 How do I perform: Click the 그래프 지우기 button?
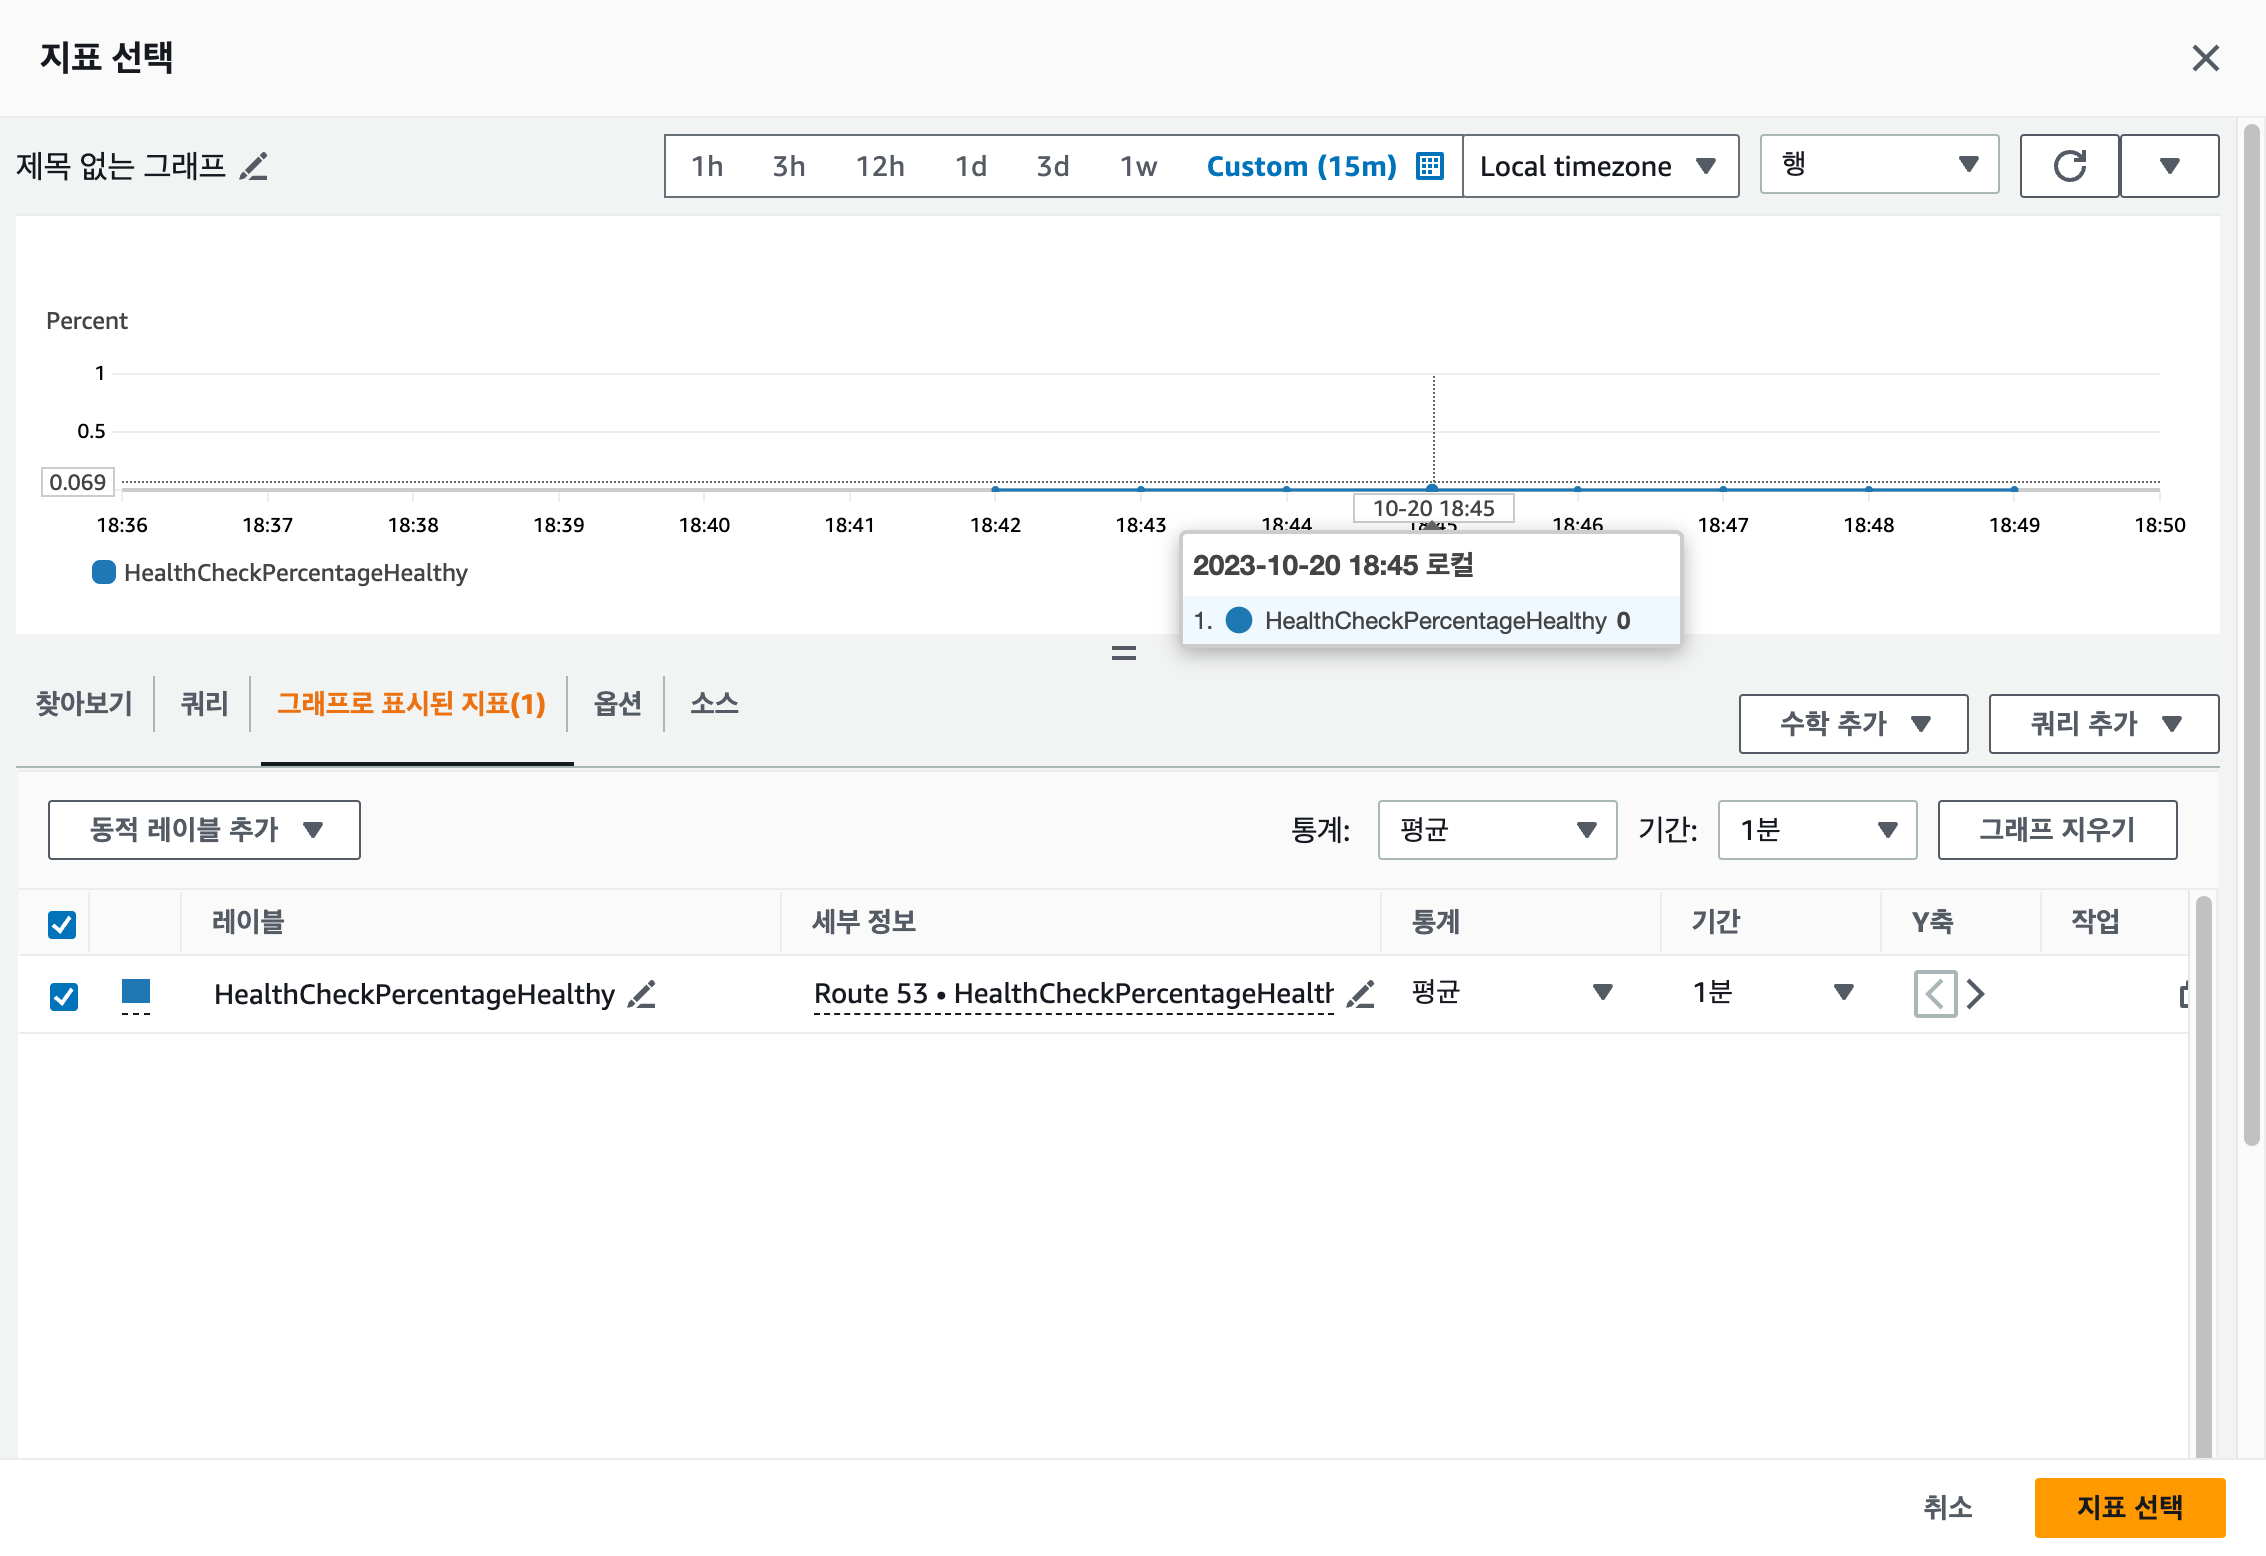coord(2056,829)
